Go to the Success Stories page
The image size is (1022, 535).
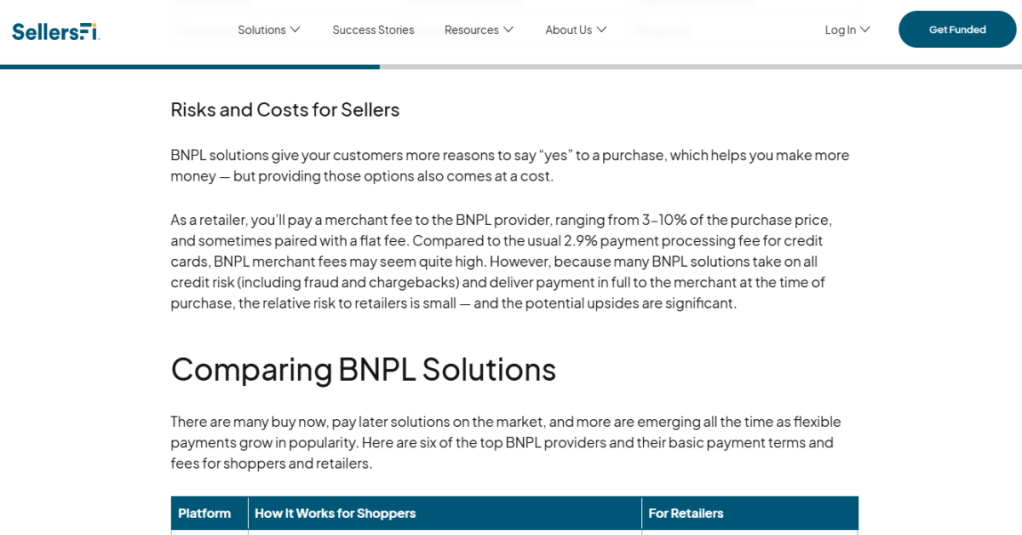[373, 30]
